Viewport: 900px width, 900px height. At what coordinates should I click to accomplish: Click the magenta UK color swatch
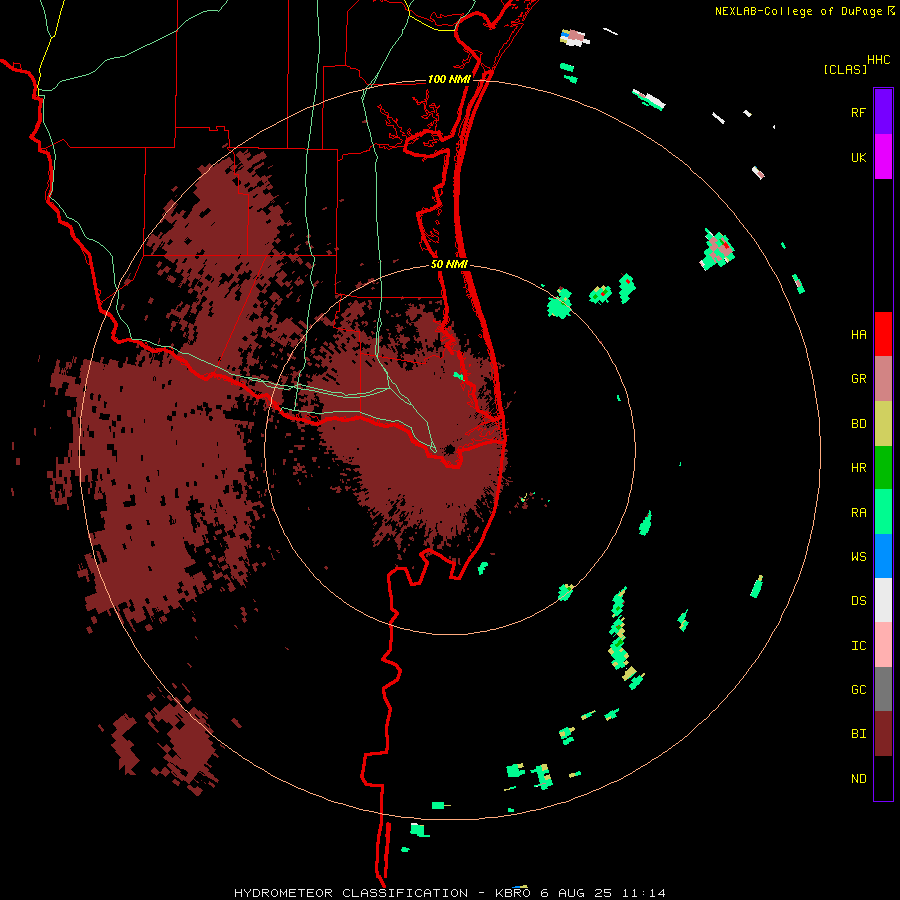tap(883, 157)
